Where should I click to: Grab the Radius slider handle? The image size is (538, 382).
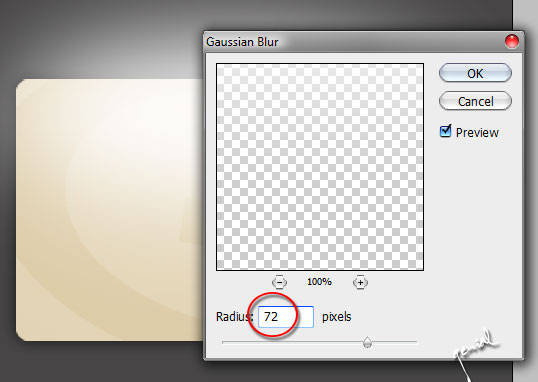coord(367,342)
